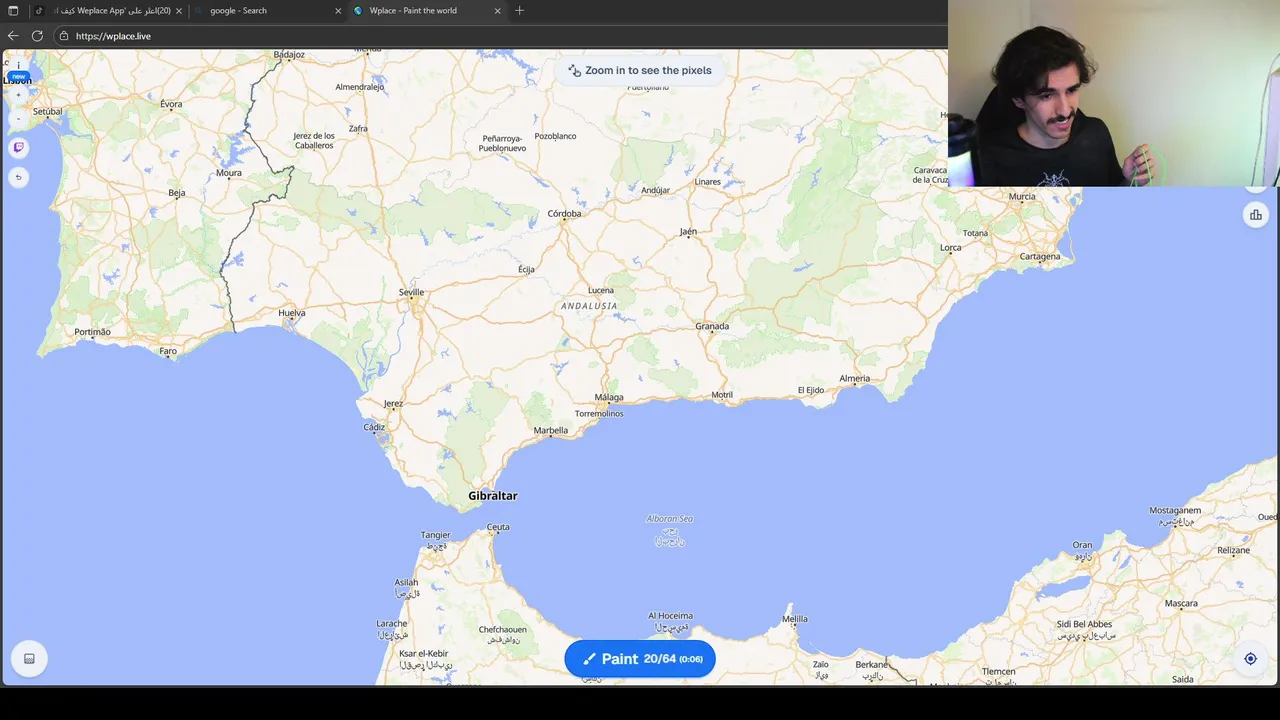
Task: Click the Alboran Sea label
Action: coord(670,519)
